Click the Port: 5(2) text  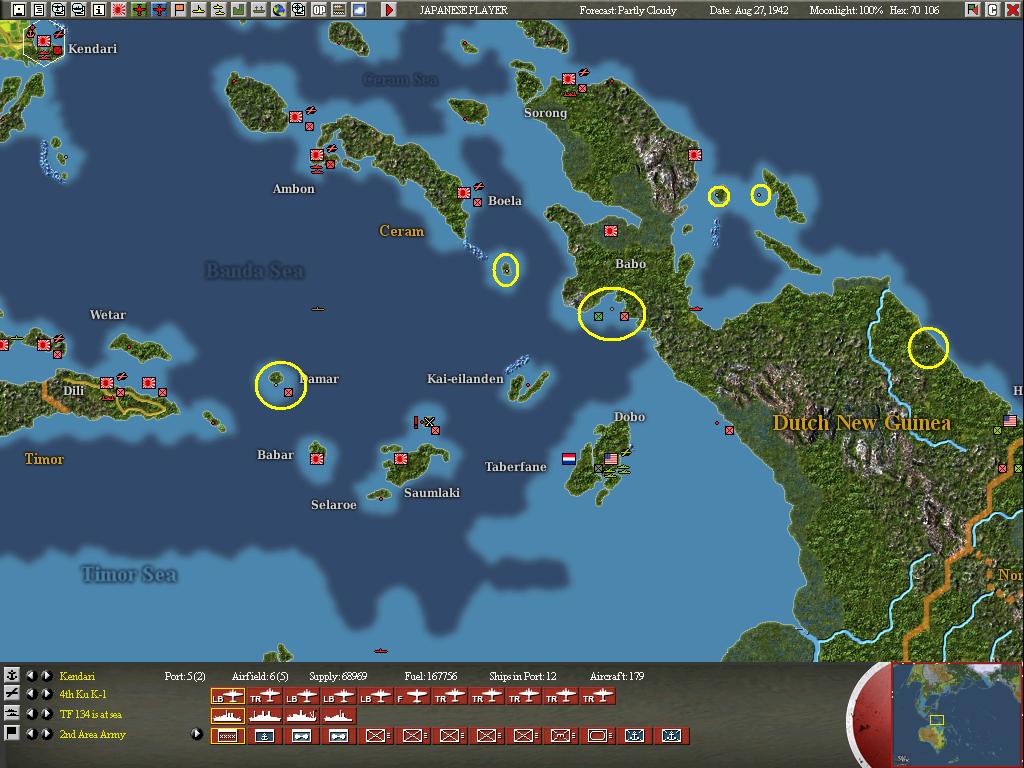(185, 676)
